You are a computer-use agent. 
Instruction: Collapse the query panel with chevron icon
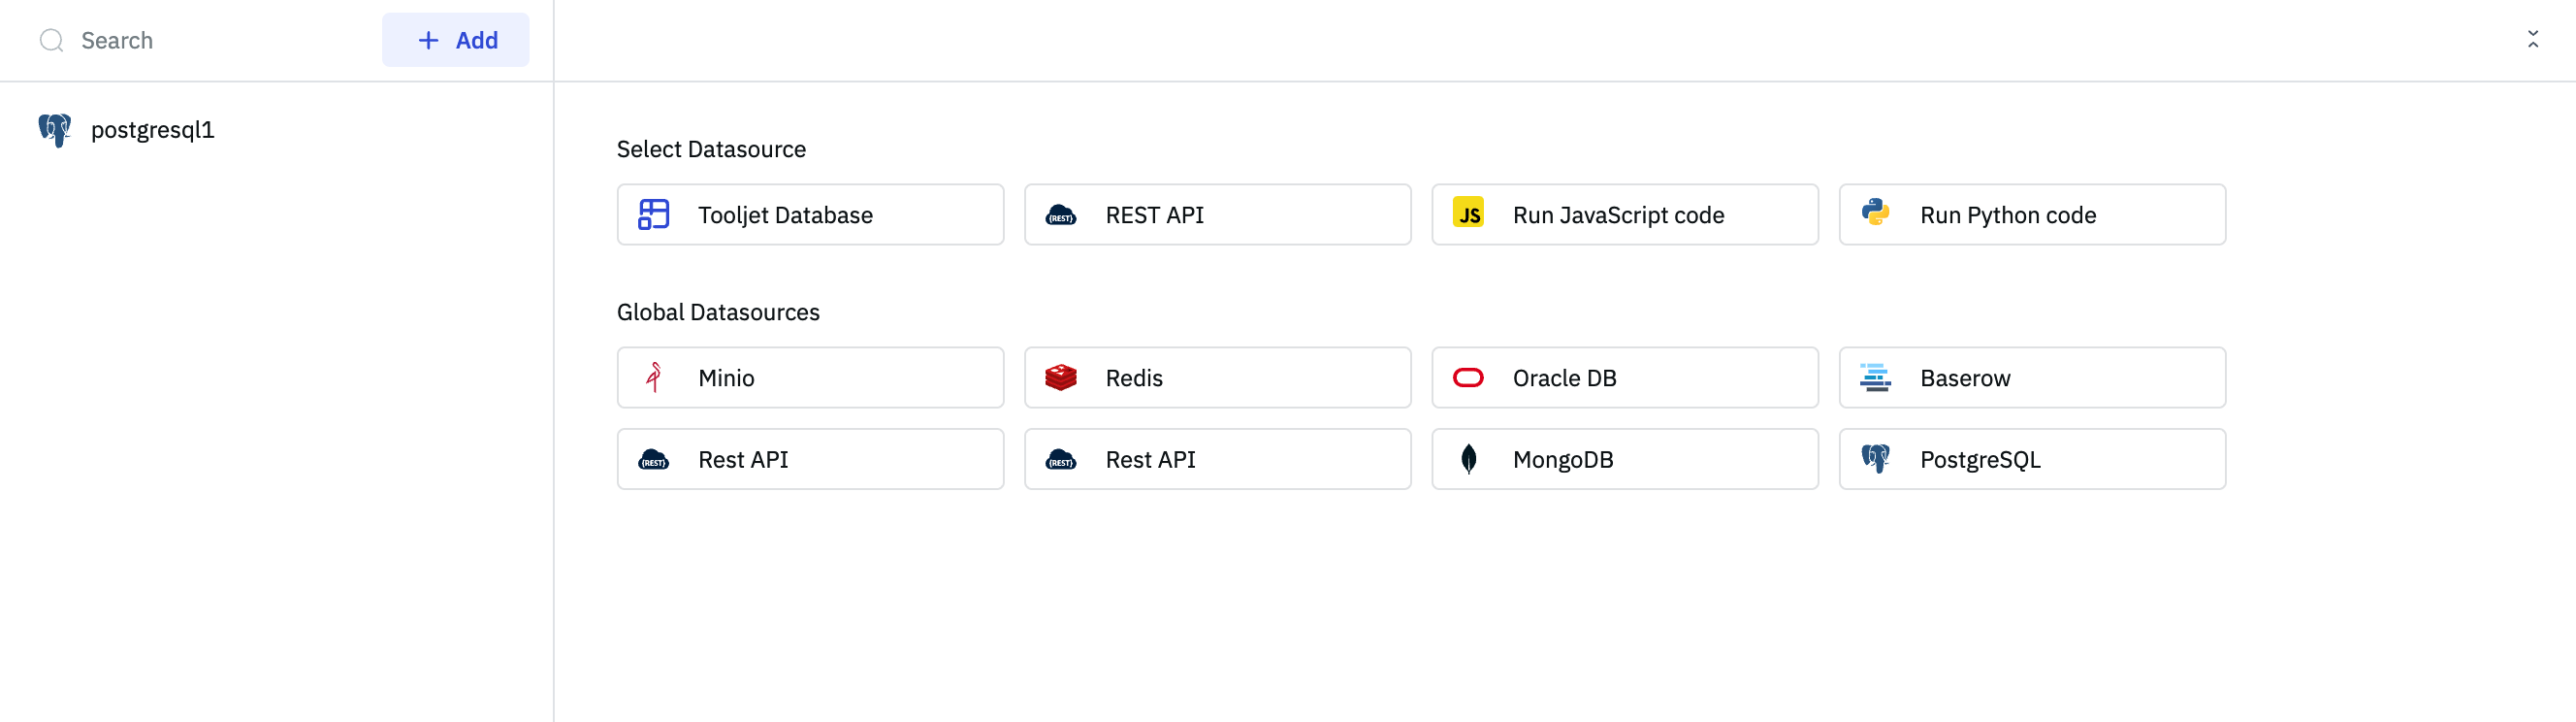click(x=2532, y=40)
